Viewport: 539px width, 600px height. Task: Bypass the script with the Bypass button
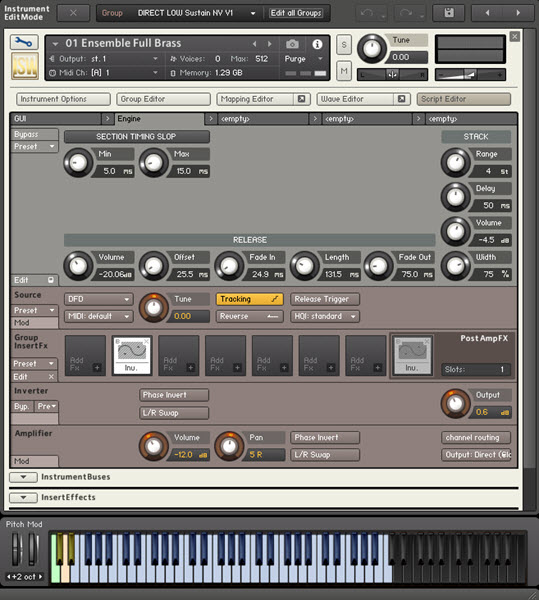tap(34, 134)
